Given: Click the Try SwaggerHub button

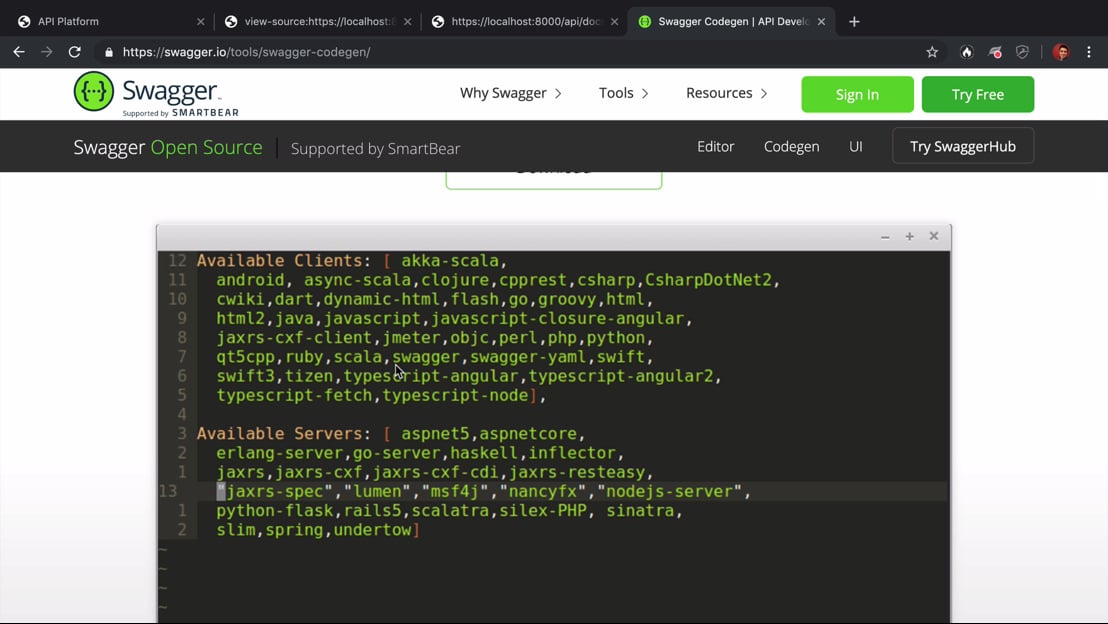Looking at the screenshot, I should 962,146.
